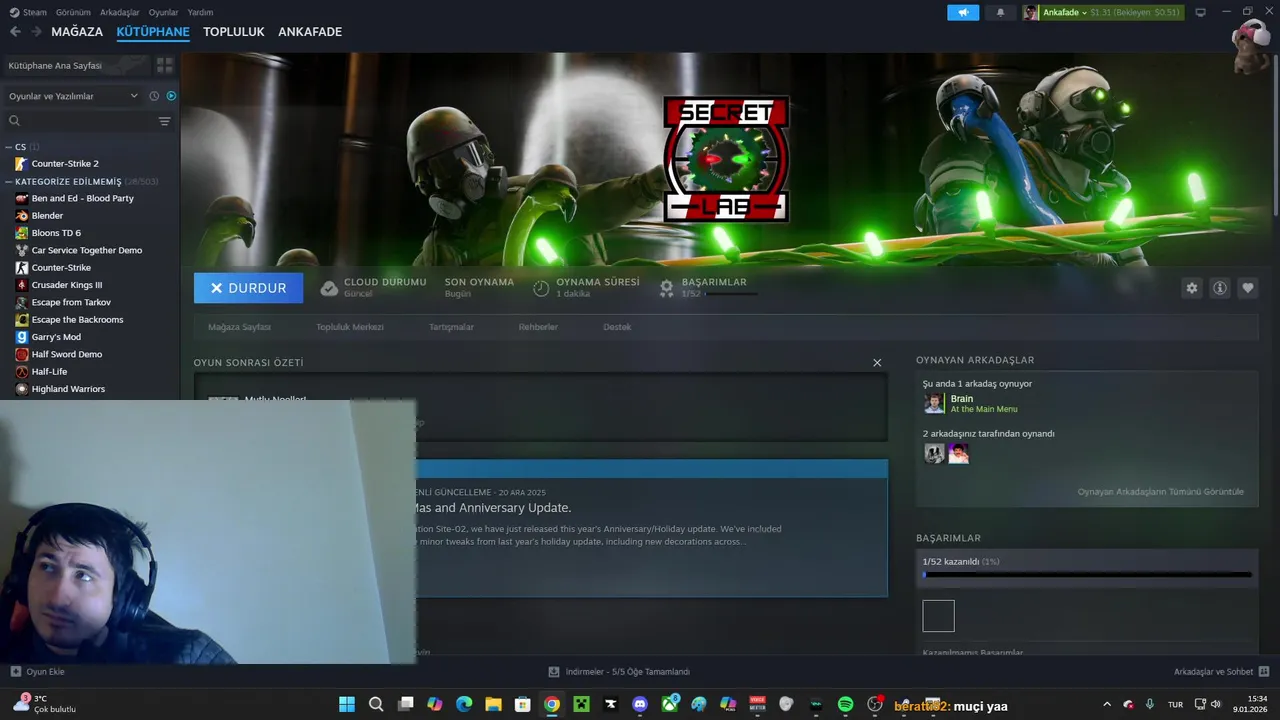Select Garry's Mod
The image size is (1280, 720).
pos(56,337)
